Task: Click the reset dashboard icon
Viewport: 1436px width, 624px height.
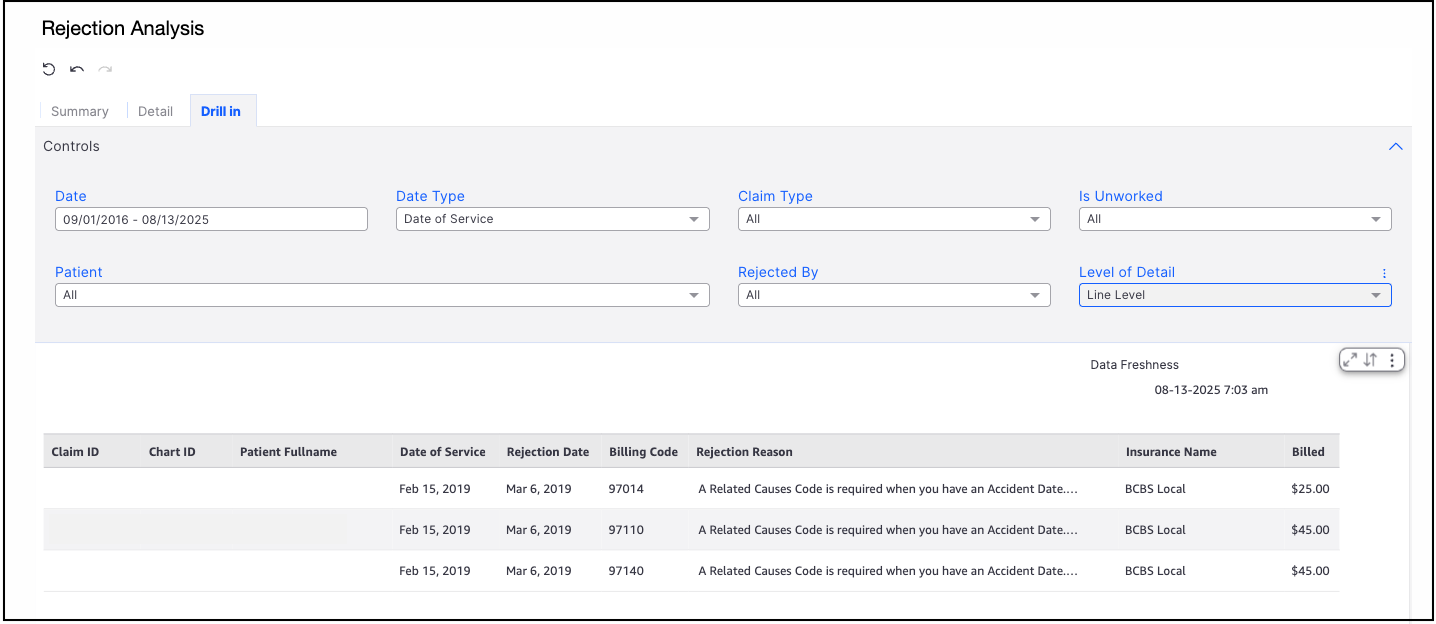Action: pyautogui.click(x=49, y=69)
